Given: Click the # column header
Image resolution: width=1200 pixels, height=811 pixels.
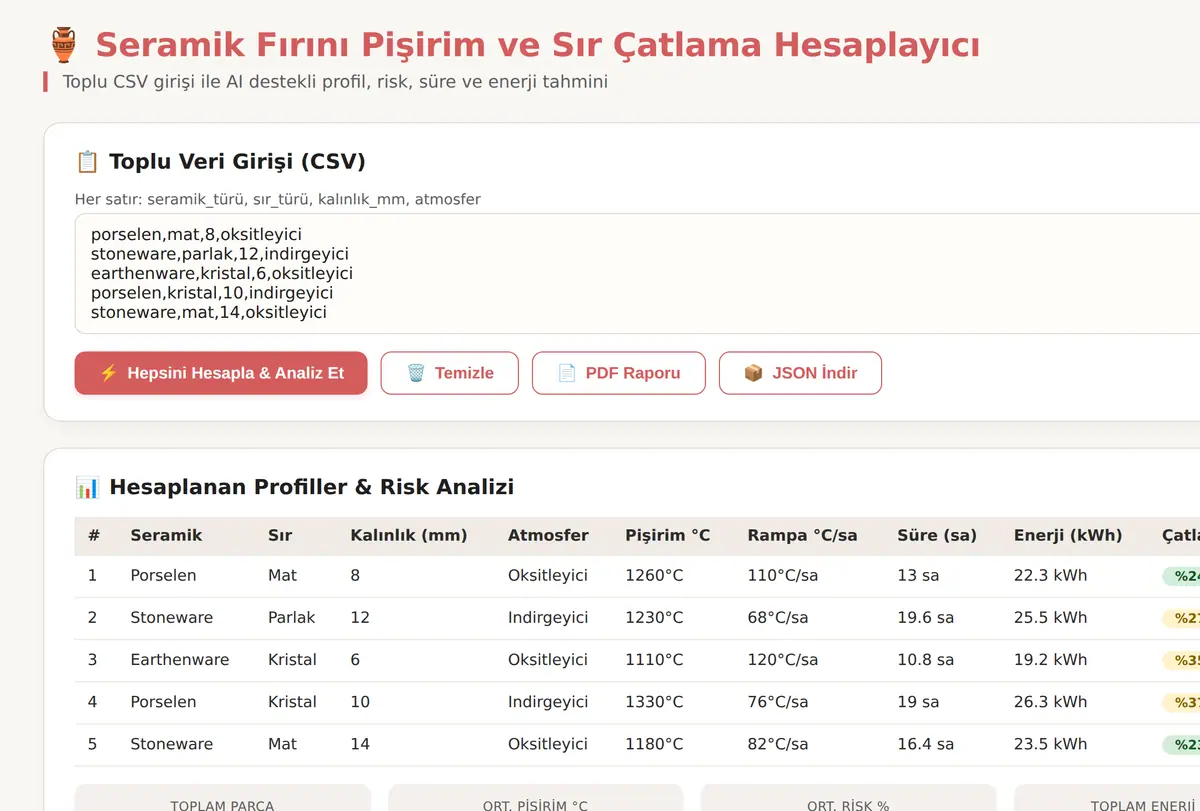Looking at the screenshot, I should click(94, 535).
